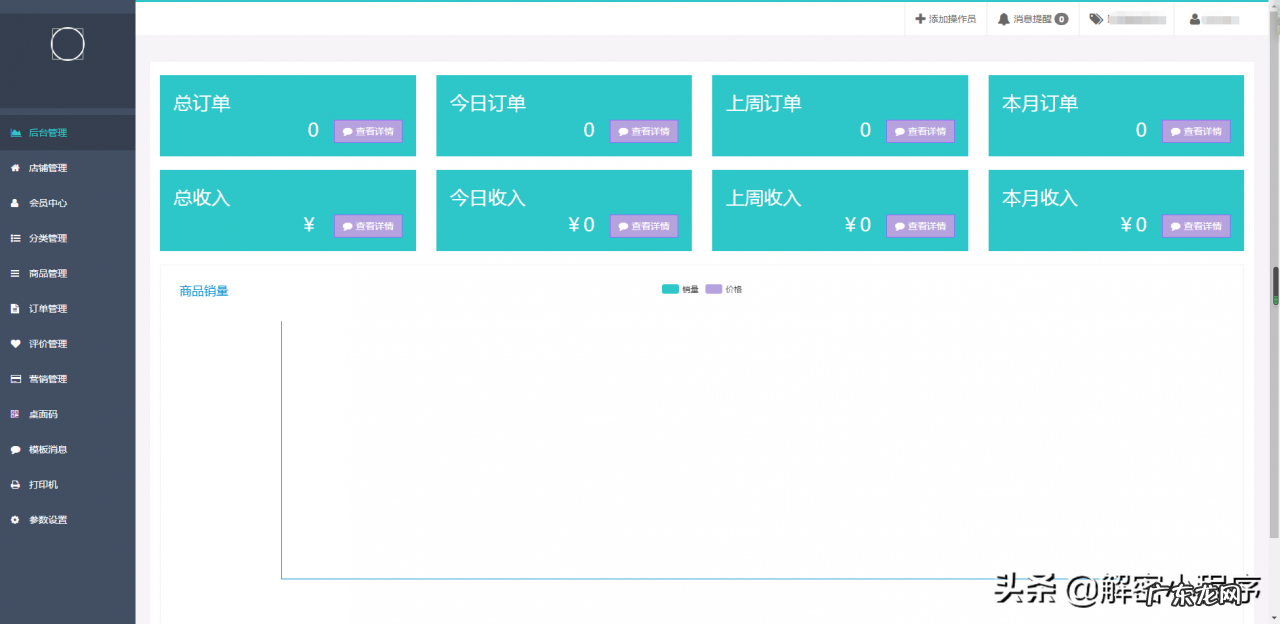Click 查看详情 on the 本月收入 card
The image size is (1280, 624).
click(x=1196, y=226)
